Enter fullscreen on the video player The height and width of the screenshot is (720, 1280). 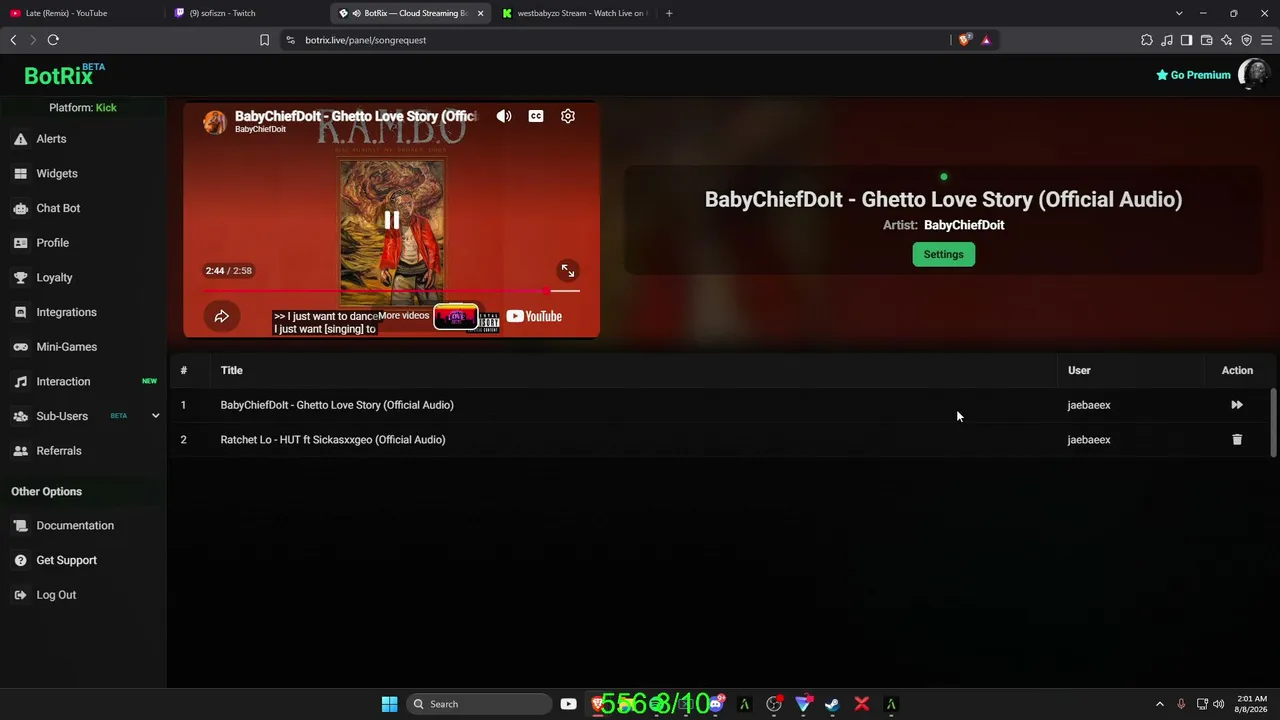click(x=568, y=271)
